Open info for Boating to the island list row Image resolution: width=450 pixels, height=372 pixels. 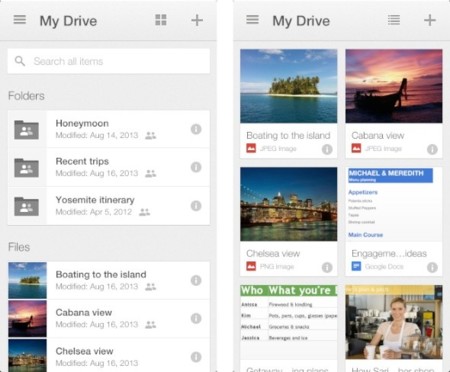click(x=196, y=280)
